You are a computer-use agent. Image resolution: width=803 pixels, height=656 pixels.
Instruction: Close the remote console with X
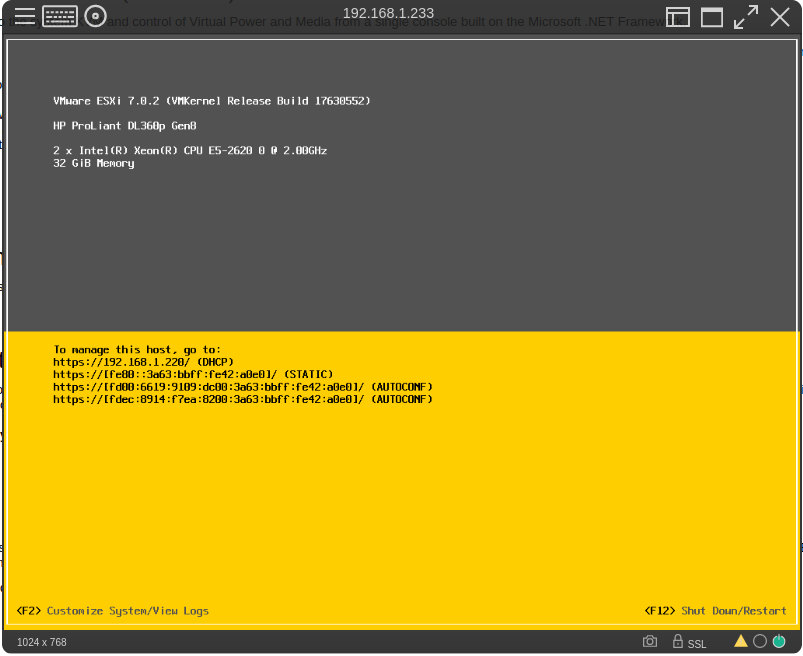coord(780,17)
